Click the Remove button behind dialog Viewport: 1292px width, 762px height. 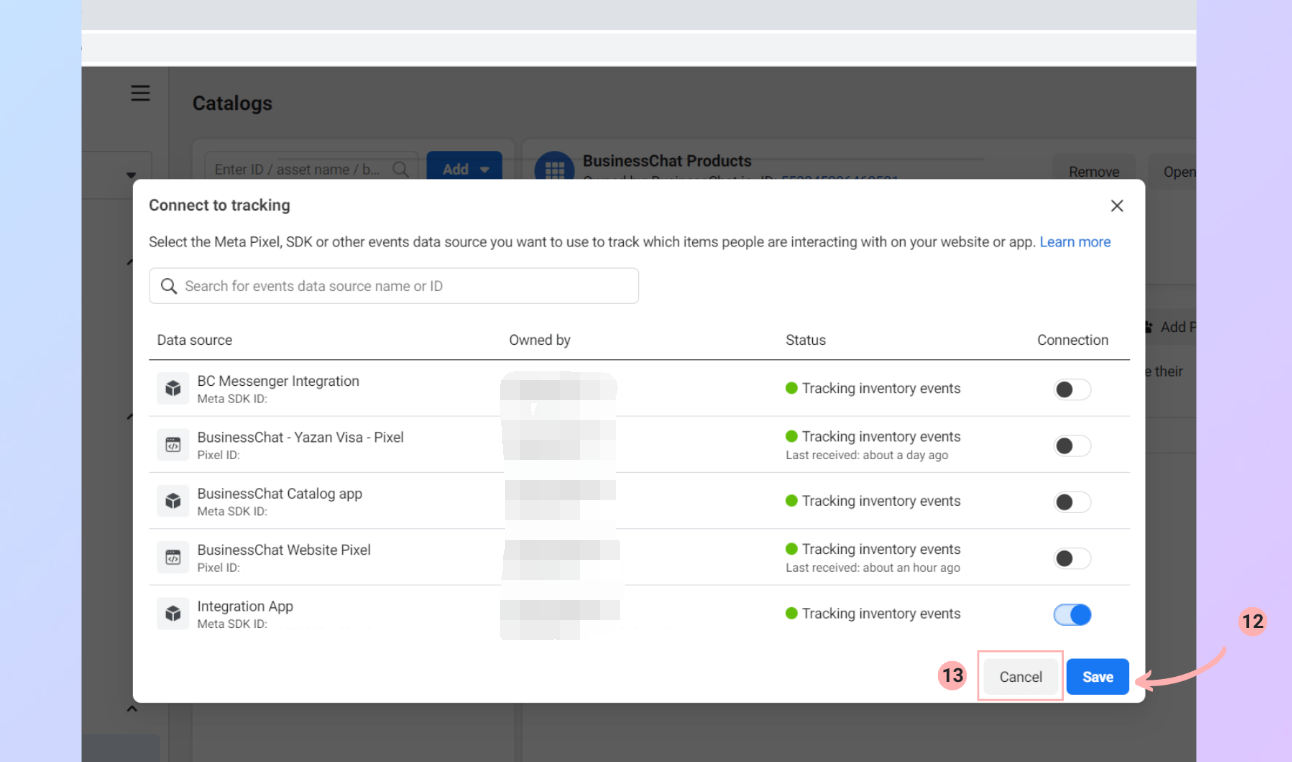click(x=1093, y=172)
